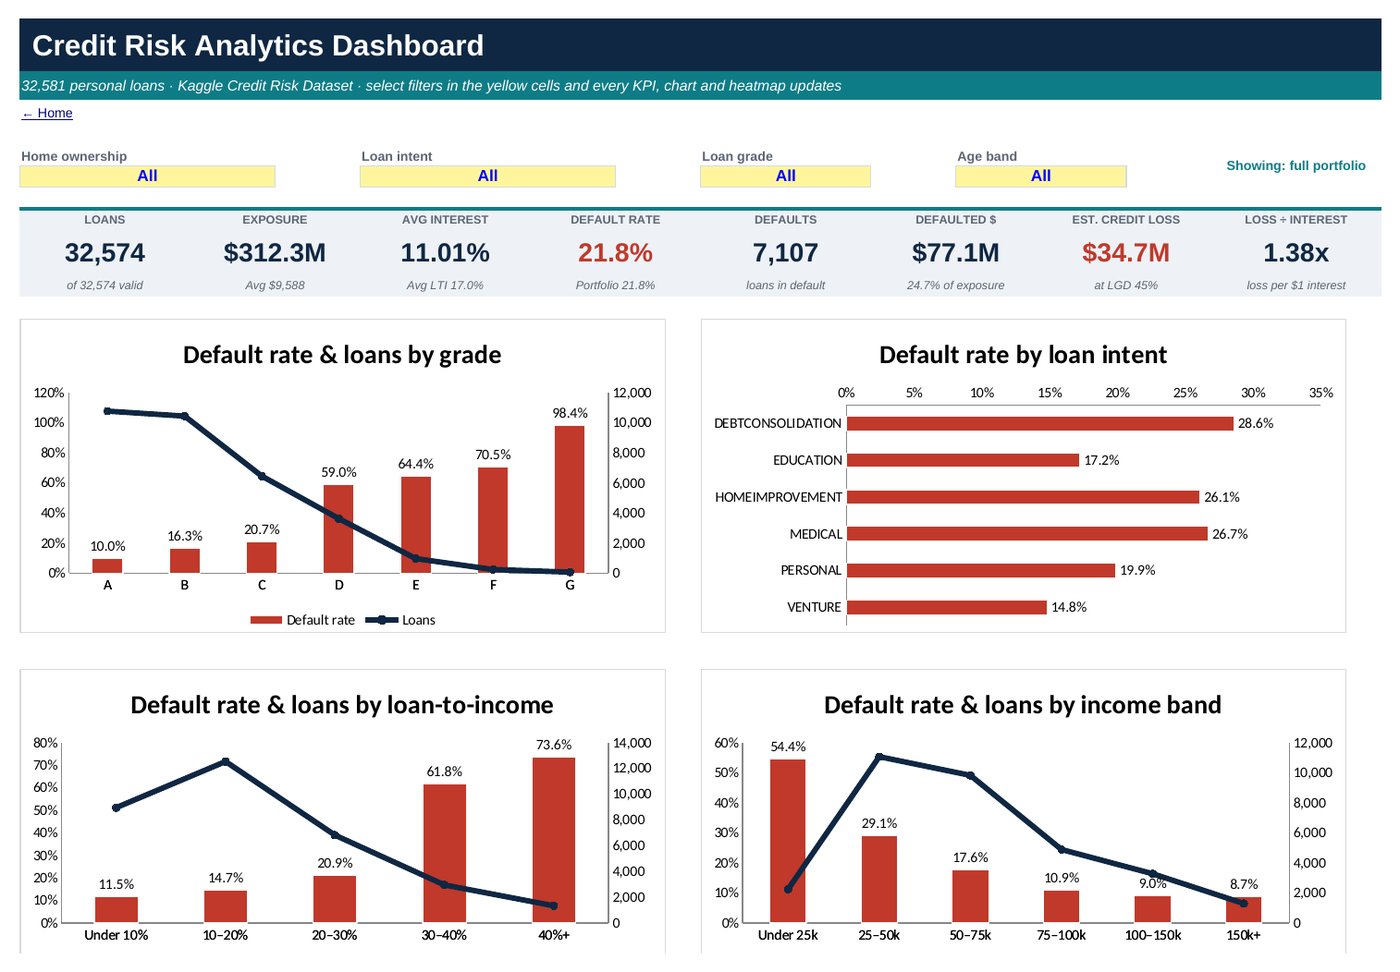Select the PERSONAL bar at 19.9%
The image size is (1400, 972).
(981, 570)
